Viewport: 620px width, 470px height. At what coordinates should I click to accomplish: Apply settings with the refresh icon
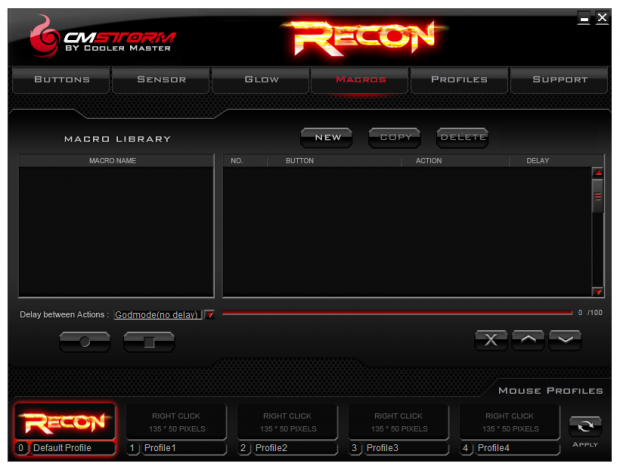[585, 427]
